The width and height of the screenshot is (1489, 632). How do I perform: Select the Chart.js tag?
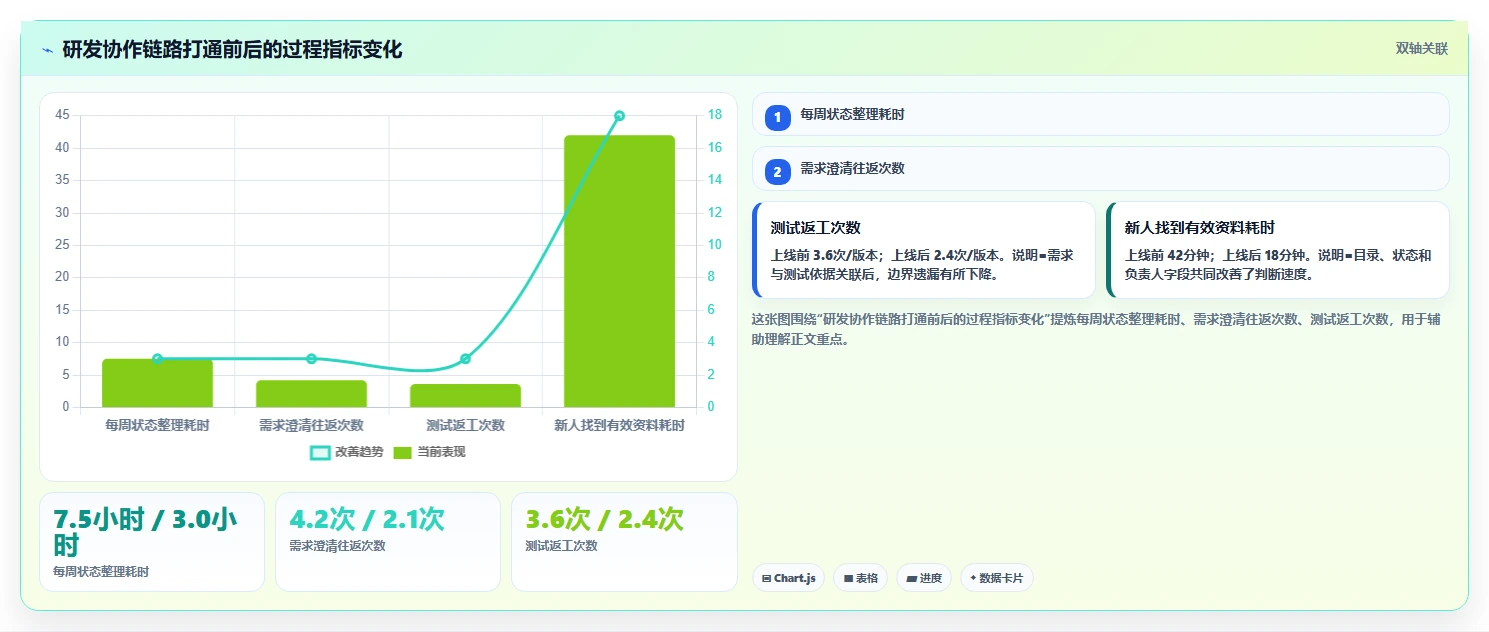tap(788, 578)
